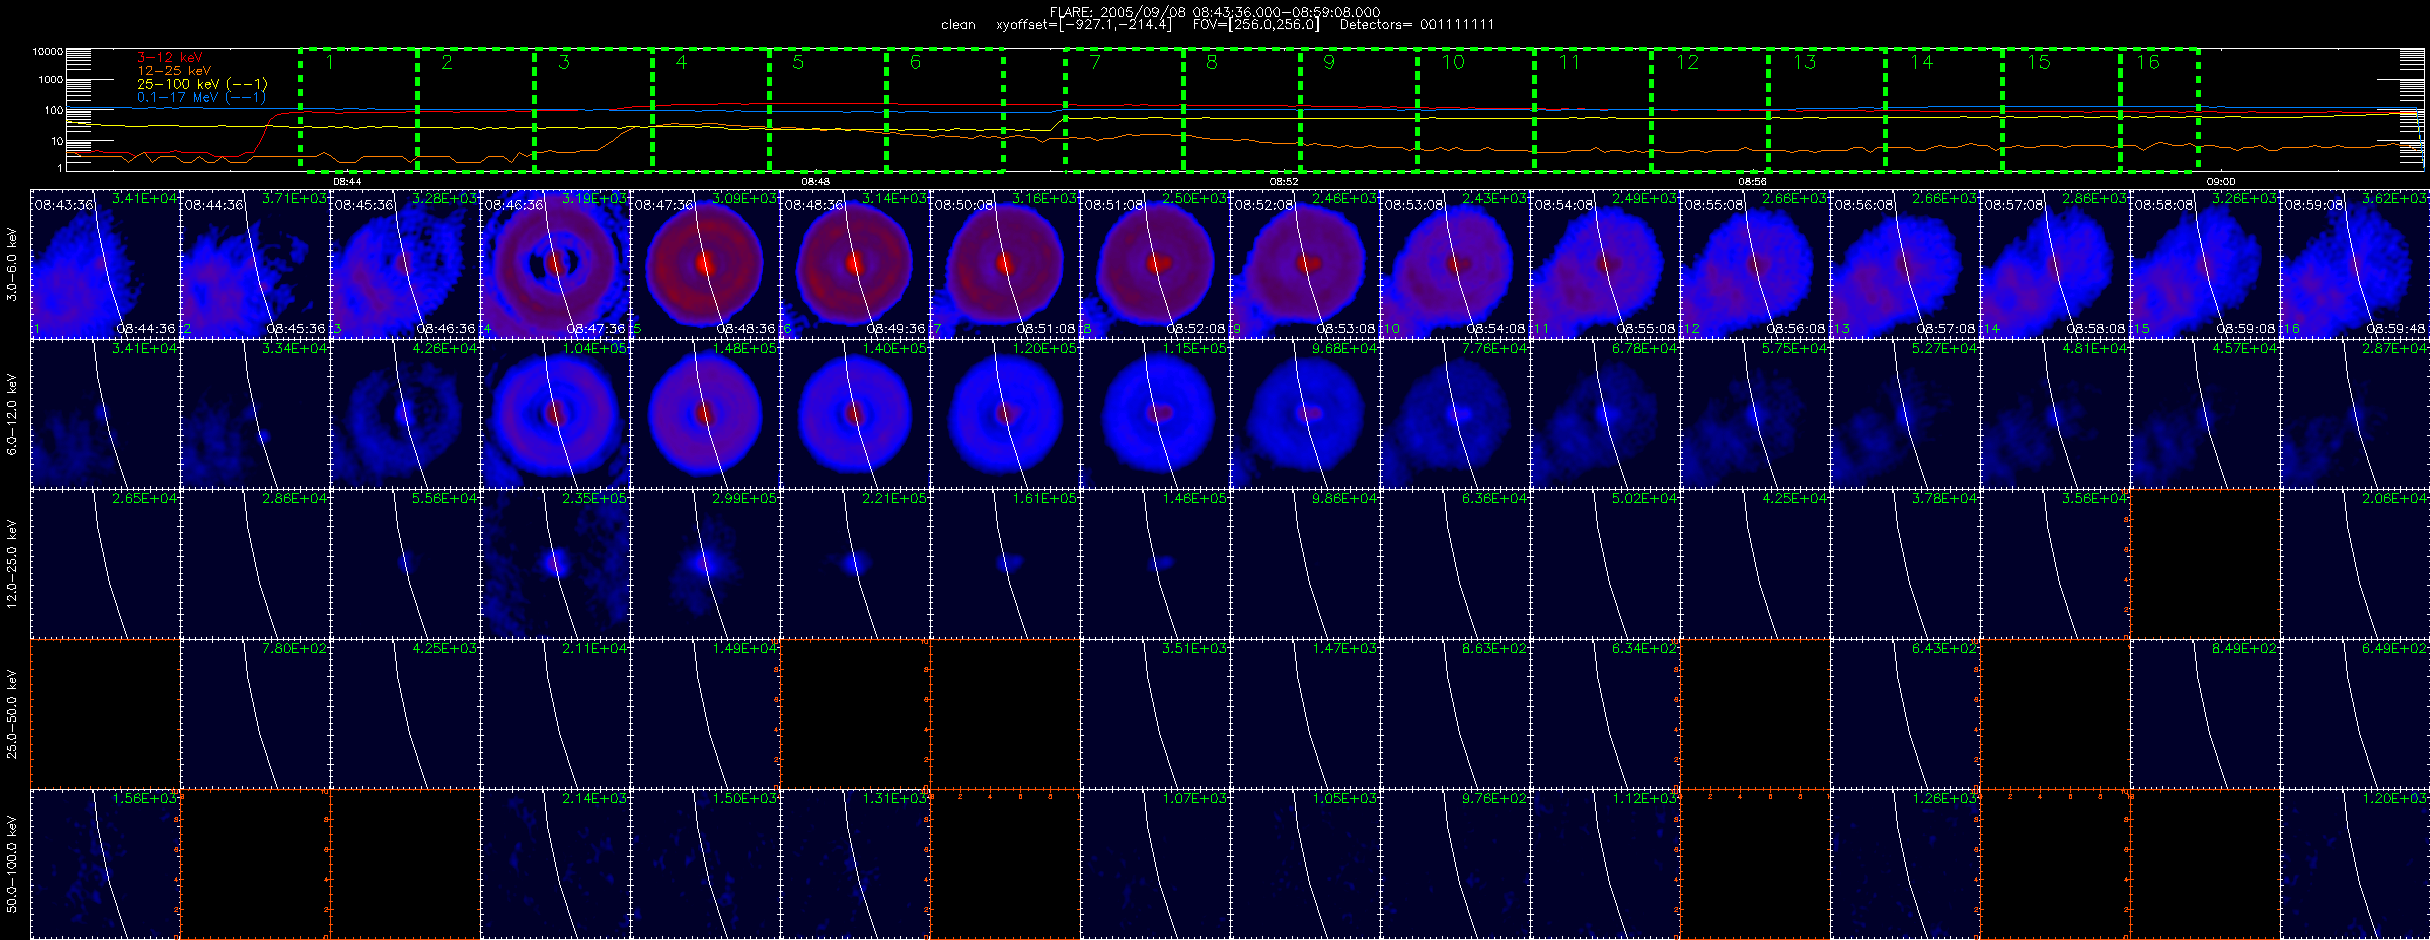
Task: Click the orange 12-25 keV legend entry
Action: (x=174, y=71)
